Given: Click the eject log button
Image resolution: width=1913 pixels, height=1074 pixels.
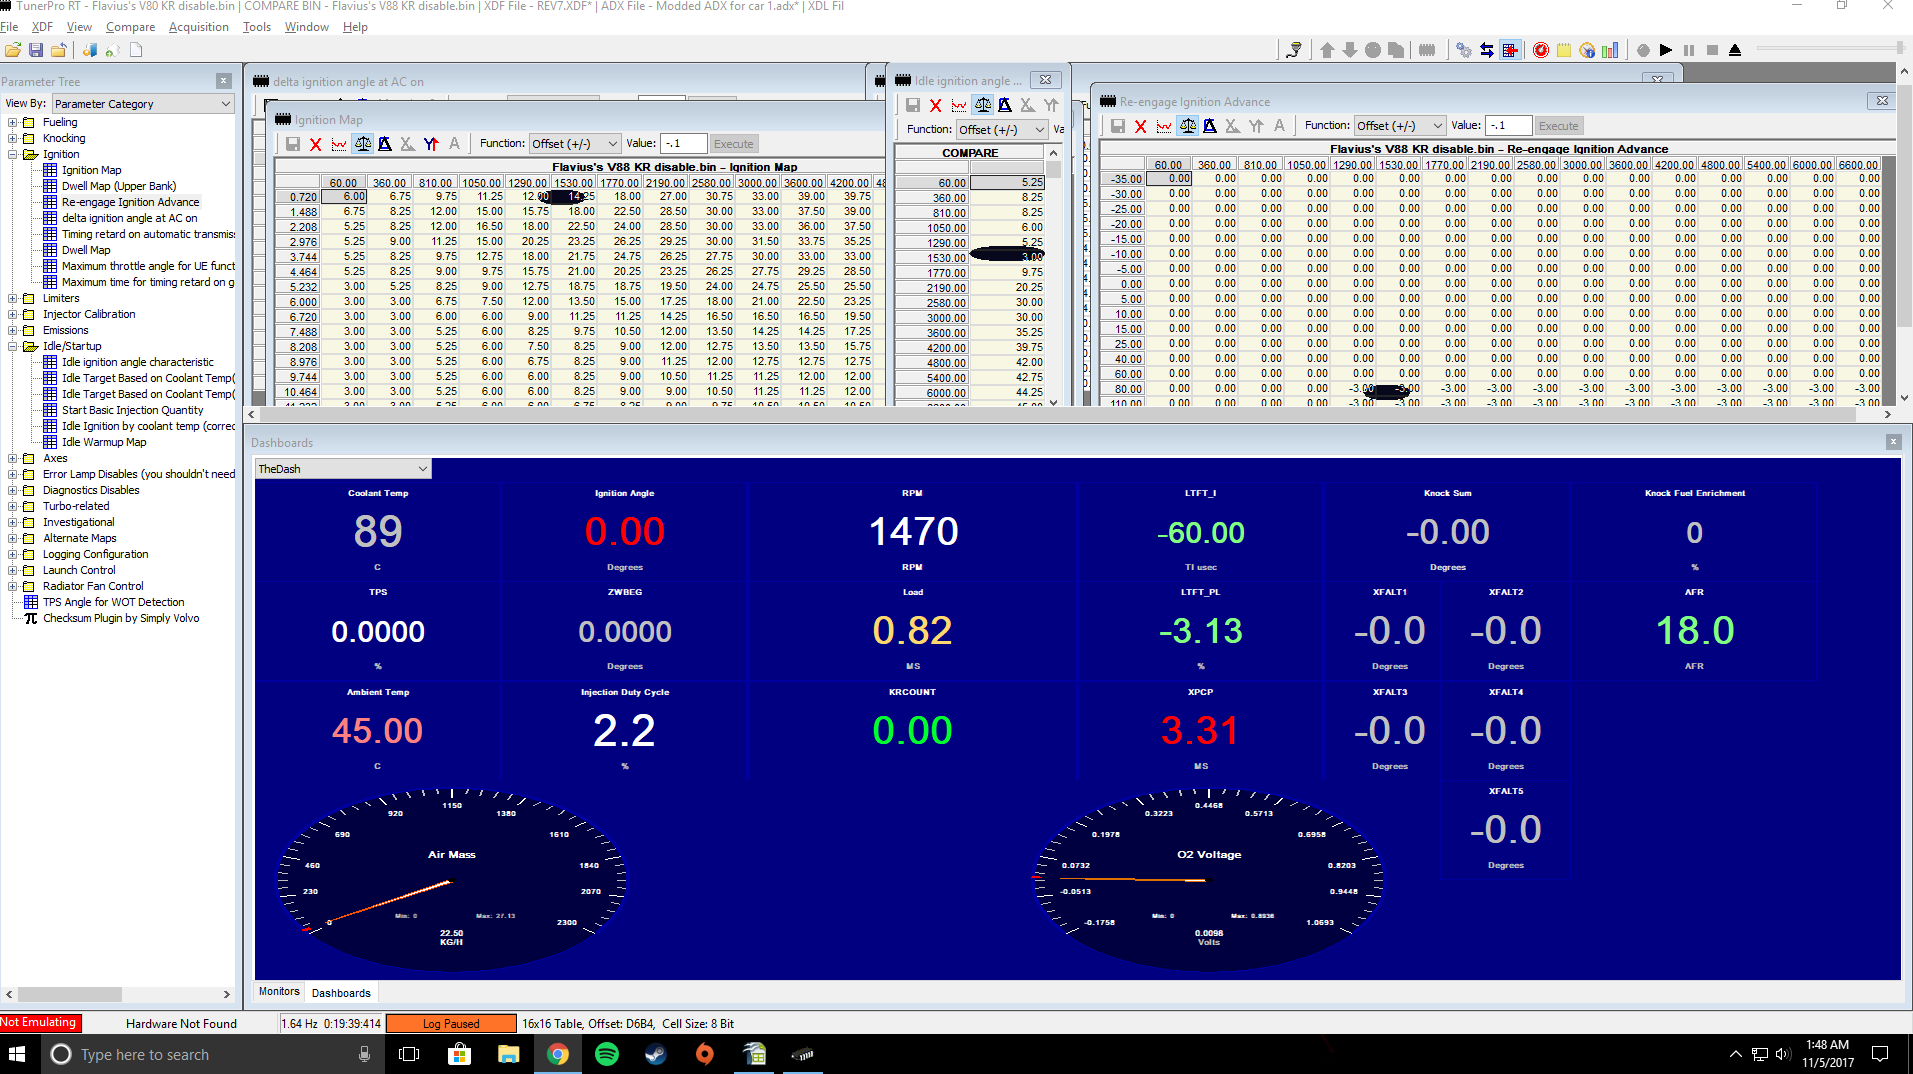Looking at the screenshot, I should [x=1735, y=50].
